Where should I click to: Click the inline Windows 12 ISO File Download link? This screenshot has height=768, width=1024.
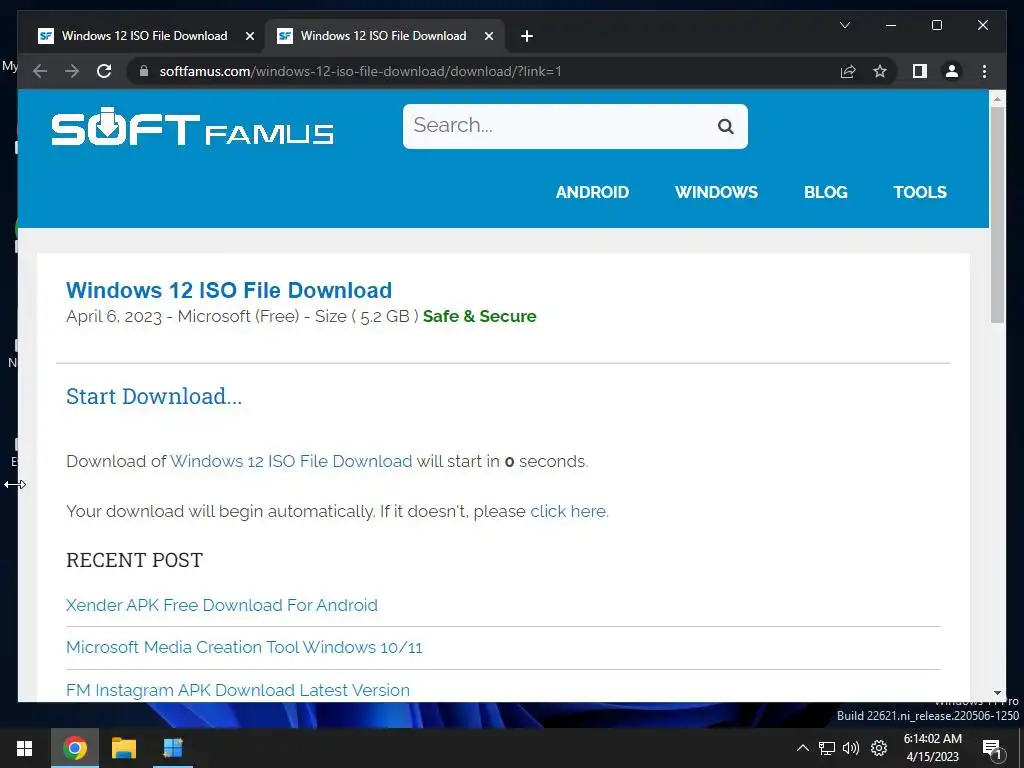(x=291, y=461)
